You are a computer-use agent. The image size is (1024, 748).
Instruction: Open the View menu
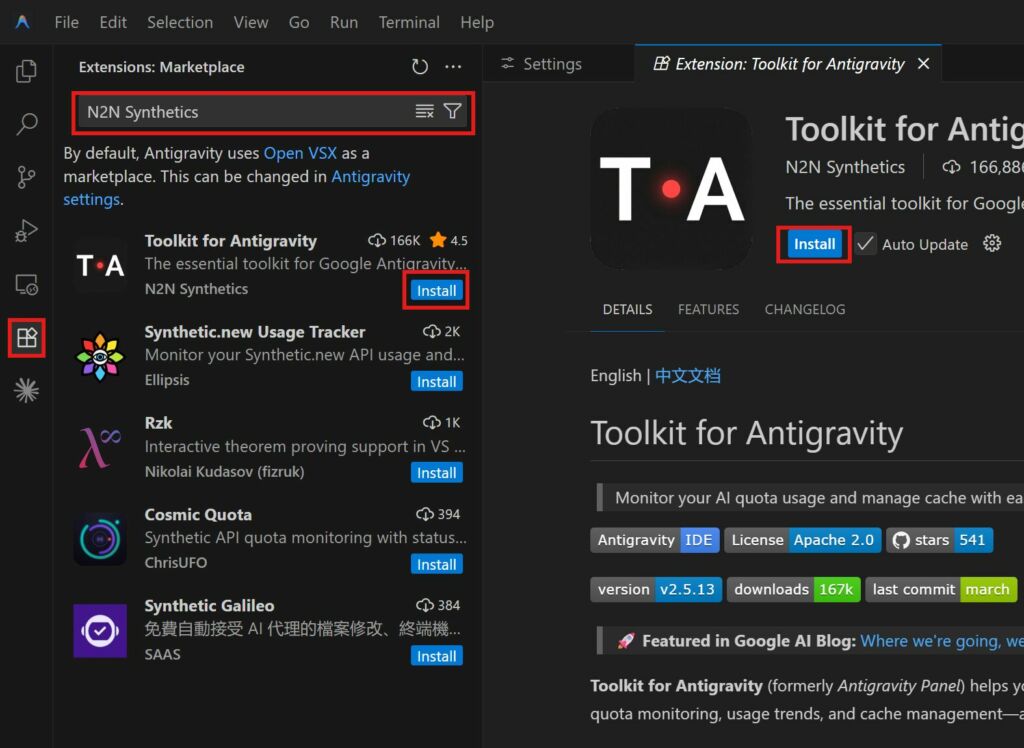(x=251, y=22)
